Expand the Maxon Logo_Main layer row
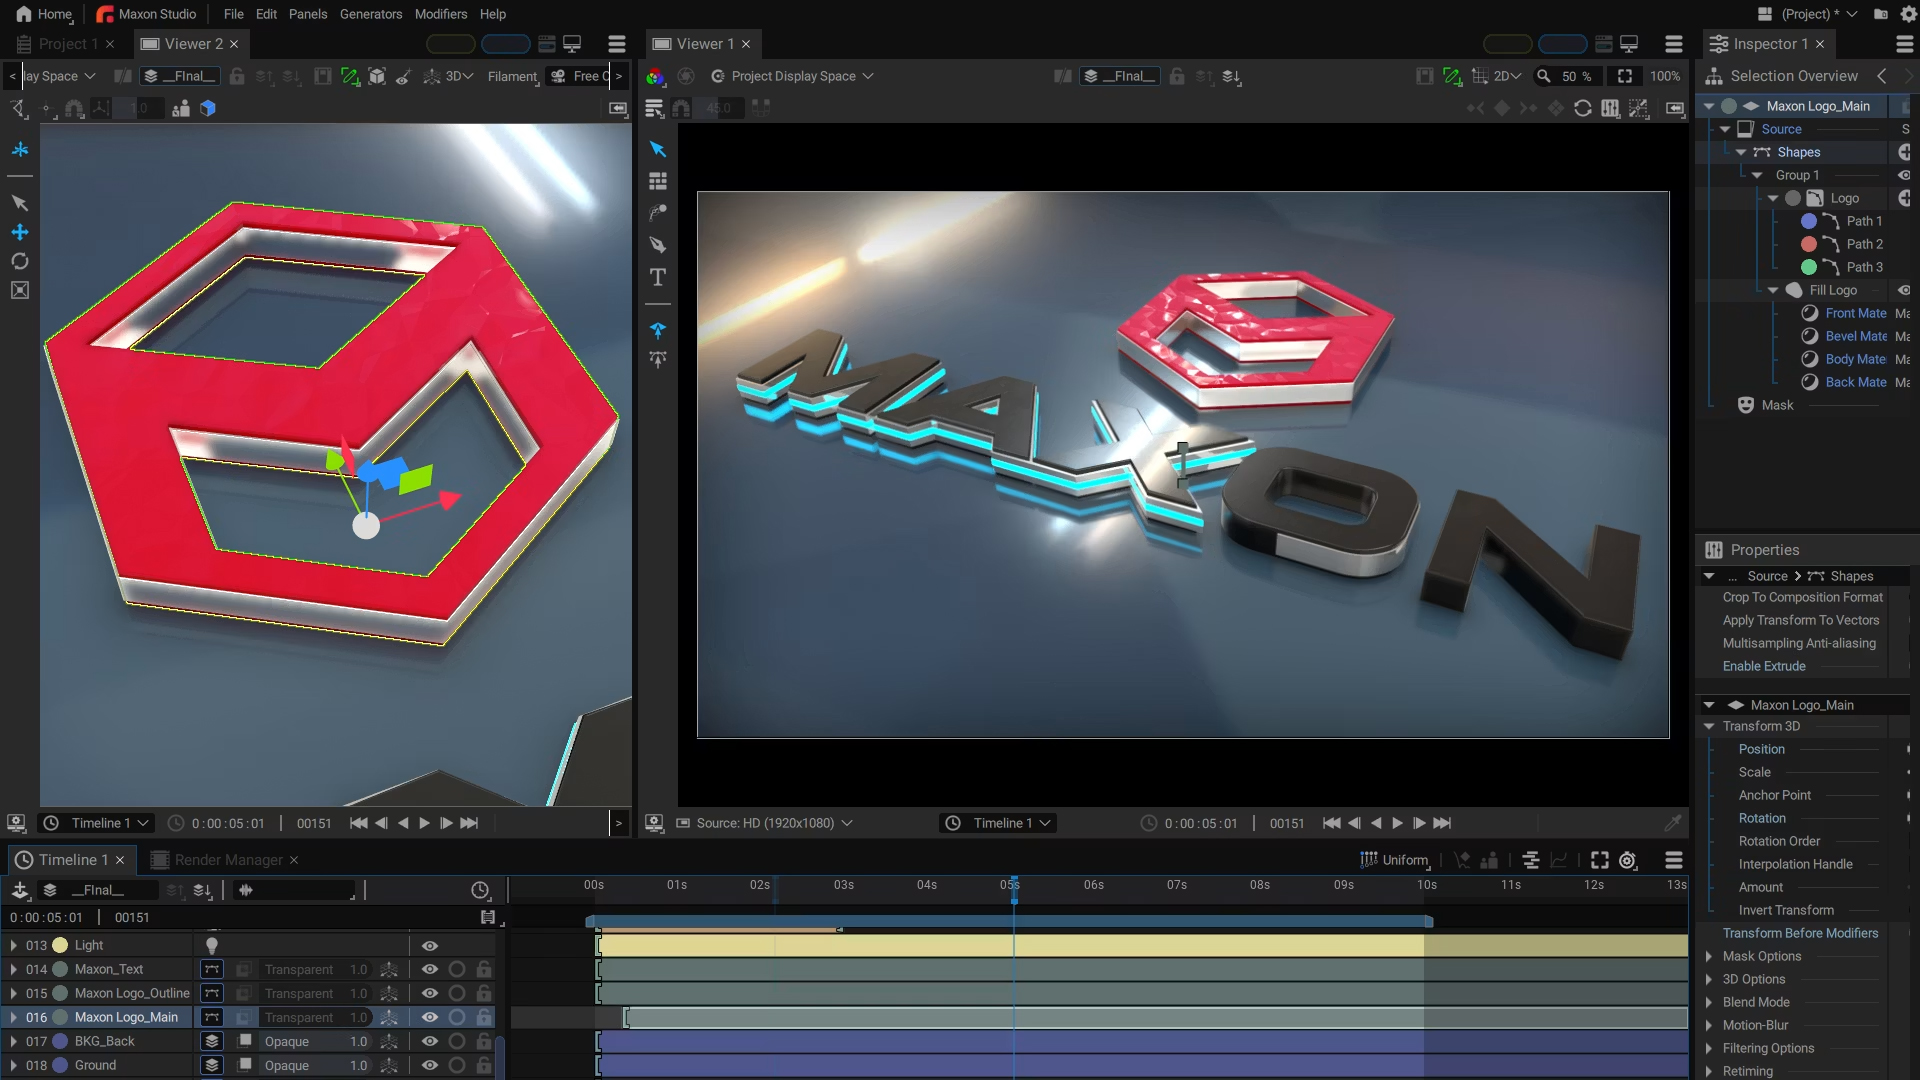The width and height of the screenshot is (1920, 1080). [13, 1017]
